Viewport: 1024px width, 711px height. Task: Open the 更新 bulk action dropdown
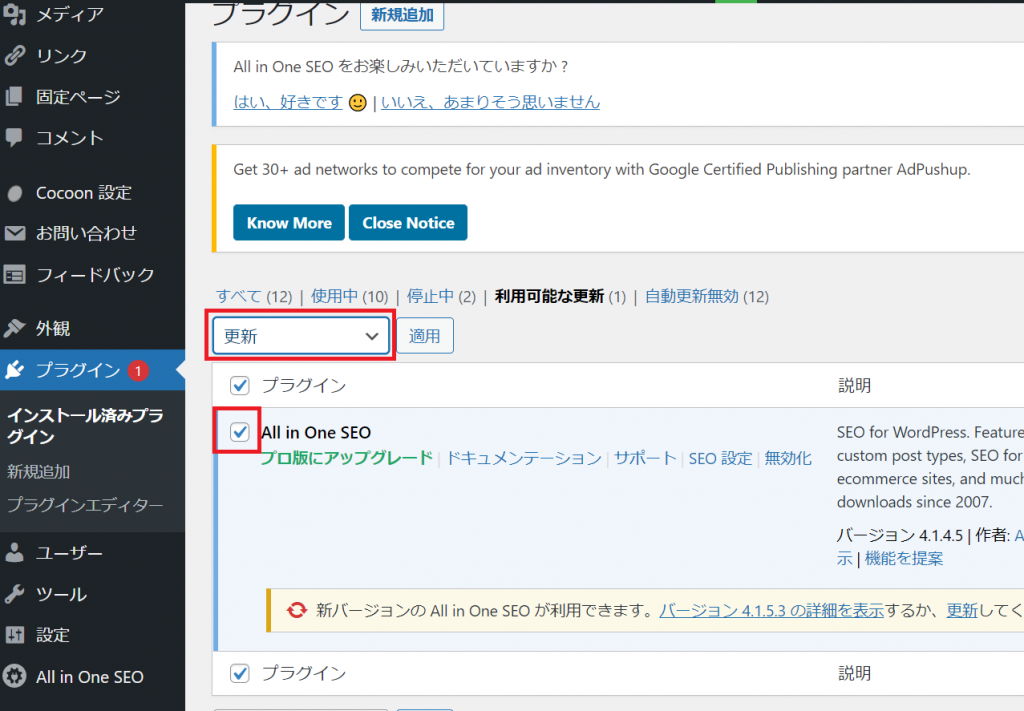[x=300, y=336]
